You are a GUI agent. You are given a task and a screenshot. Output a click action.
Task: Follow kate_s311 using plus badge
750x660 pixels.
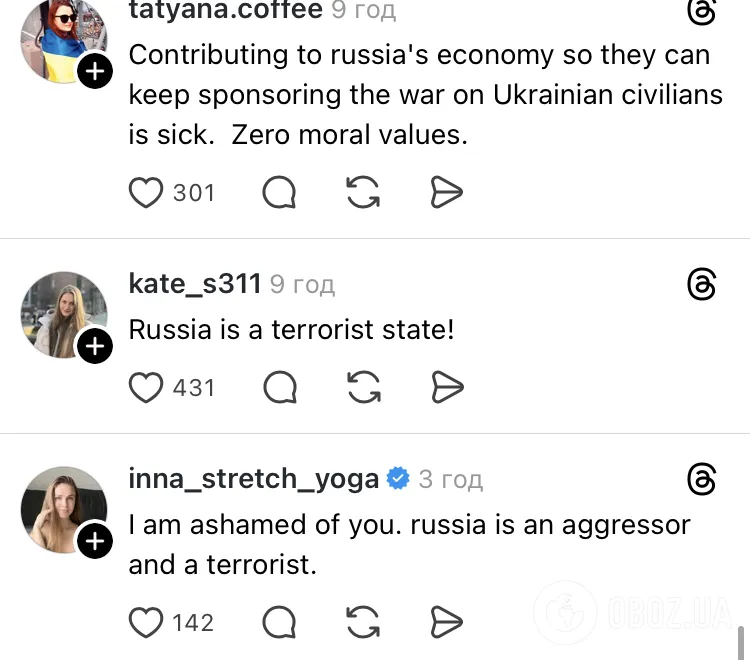(95, 346)
